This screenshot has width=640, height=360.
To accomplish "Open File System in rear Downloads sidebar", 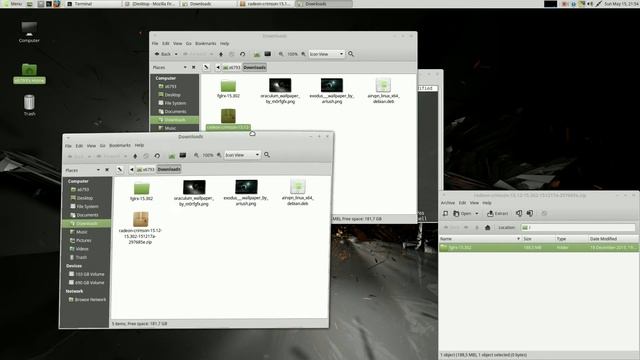I will click(176, 103).
